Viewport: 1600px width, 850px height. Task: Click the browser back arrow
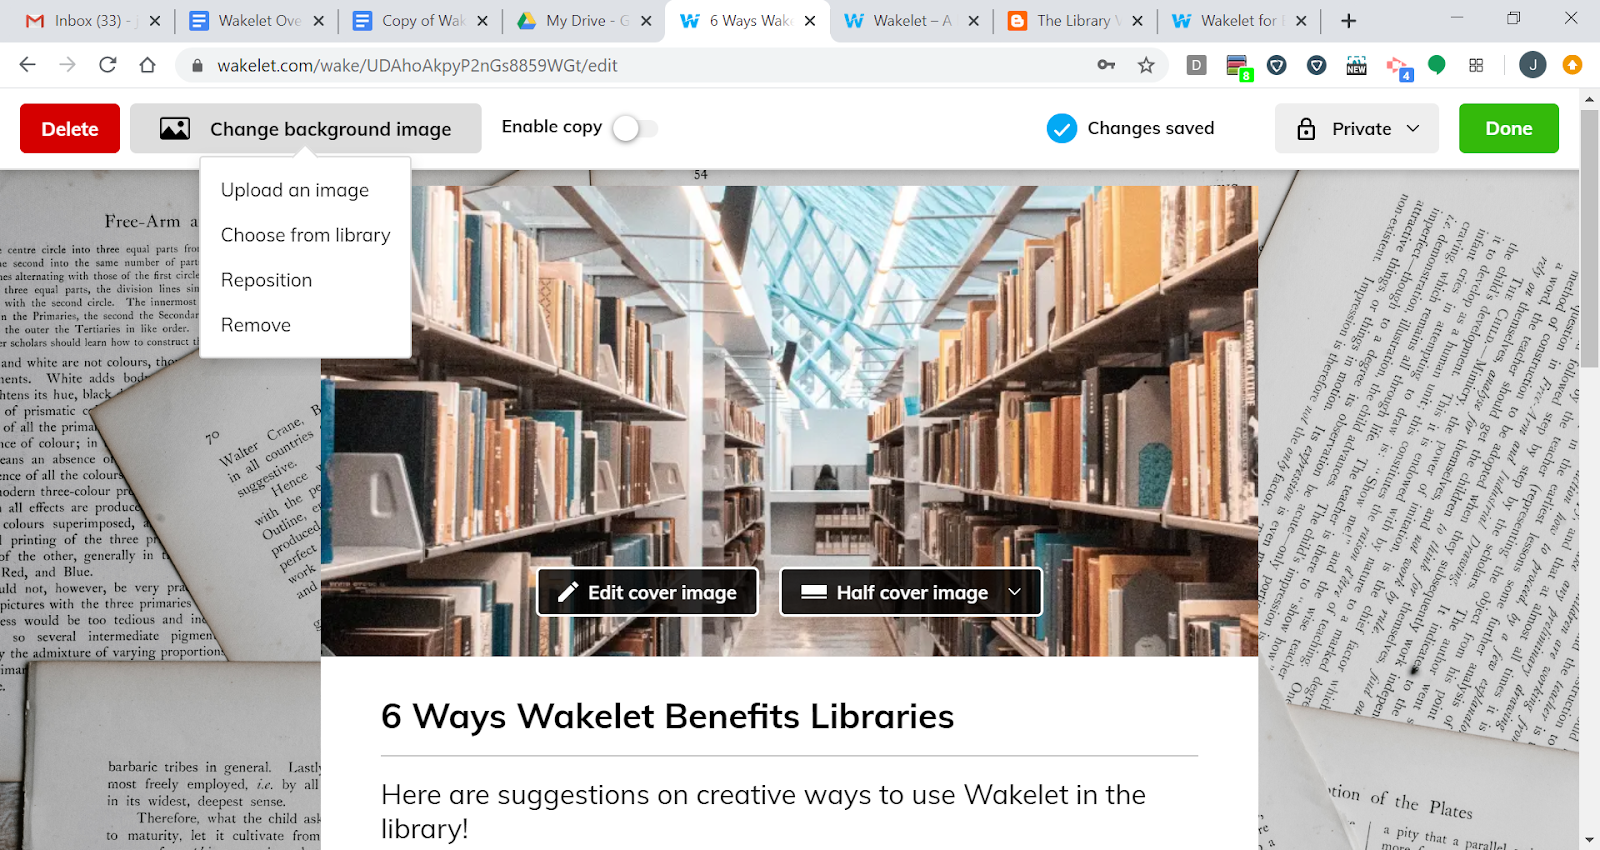pos(27,65)
